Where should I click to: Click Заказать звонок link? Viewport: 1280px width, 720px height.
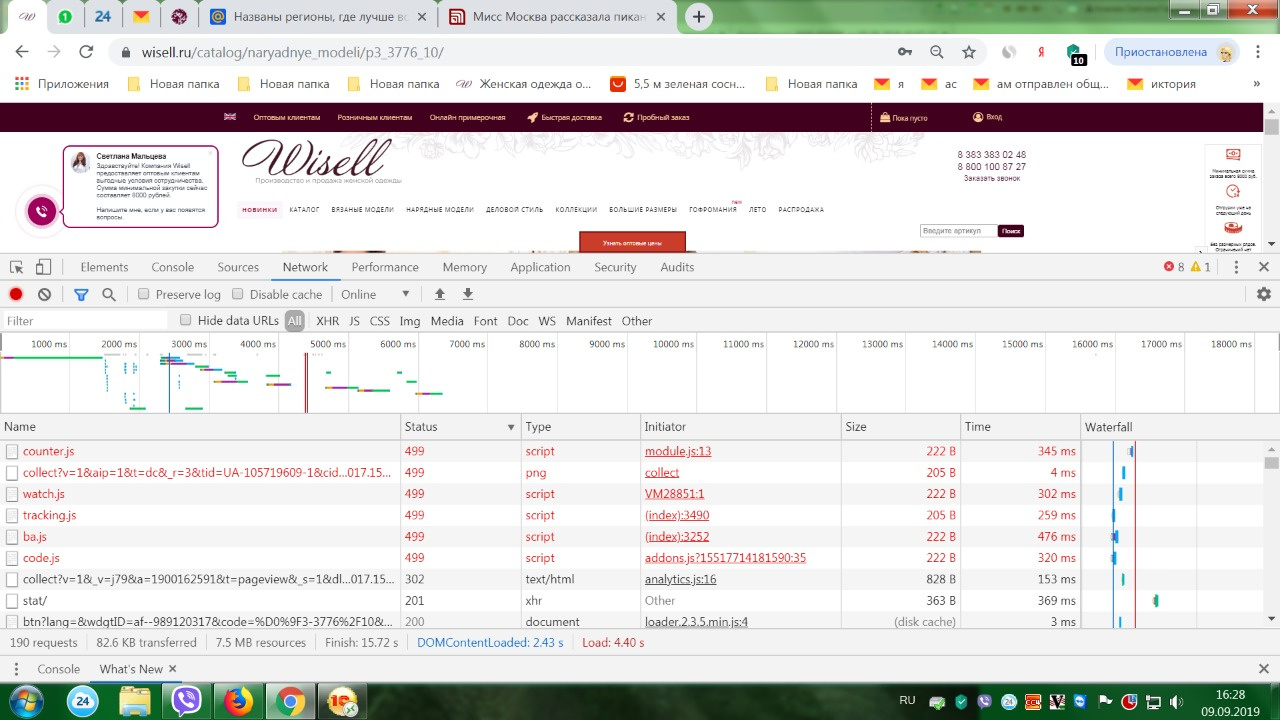(992, 178)
